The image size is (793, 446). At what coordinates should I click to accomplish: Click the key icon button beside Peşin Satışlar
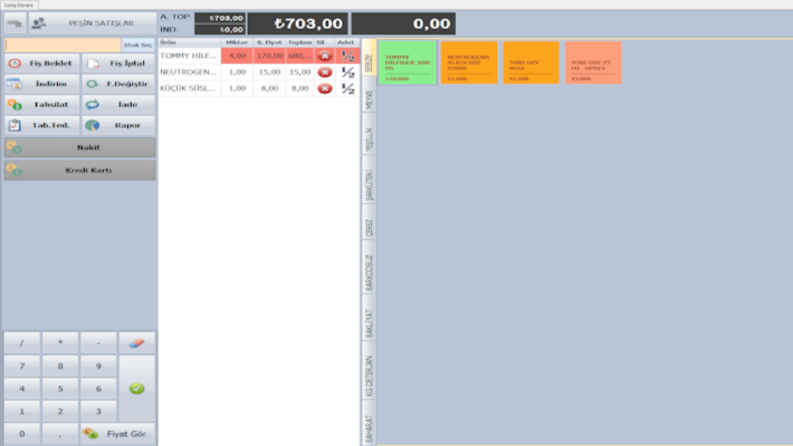tap(15, 23)
